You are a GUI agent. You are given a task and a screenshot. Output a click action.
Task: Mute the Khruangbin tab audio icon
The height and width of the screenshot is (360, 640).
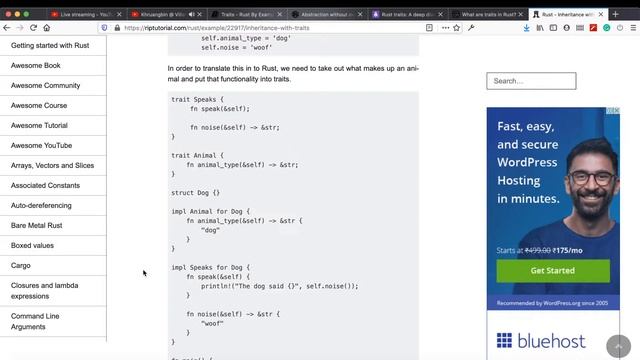191,14
